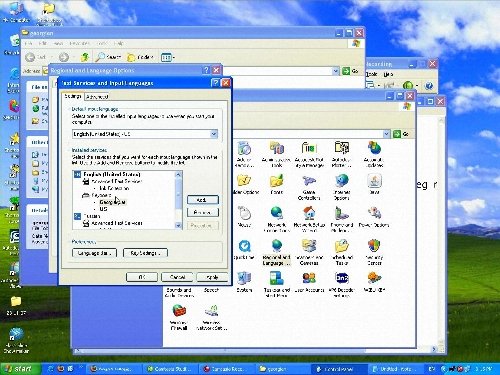Open Help menu in the Recording window

pyautogui.click(x=388, y=74)
